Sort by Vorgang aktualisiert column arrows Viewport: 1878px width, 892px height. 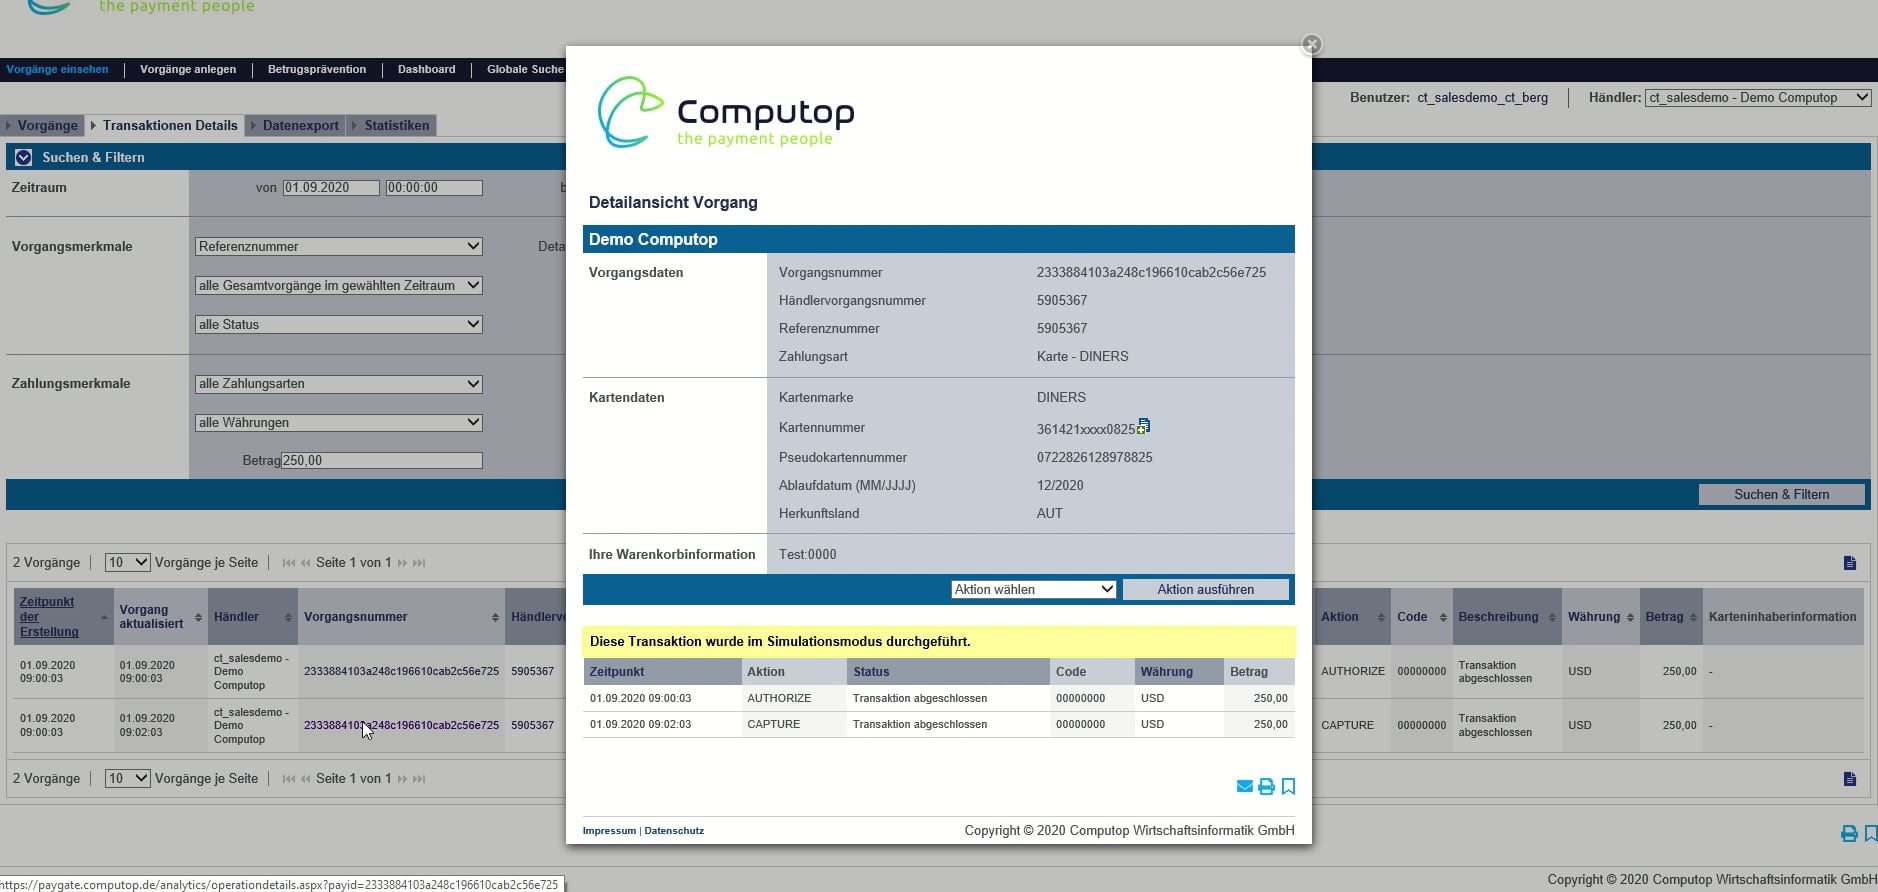pyautogui.click(x=198, y=617)
